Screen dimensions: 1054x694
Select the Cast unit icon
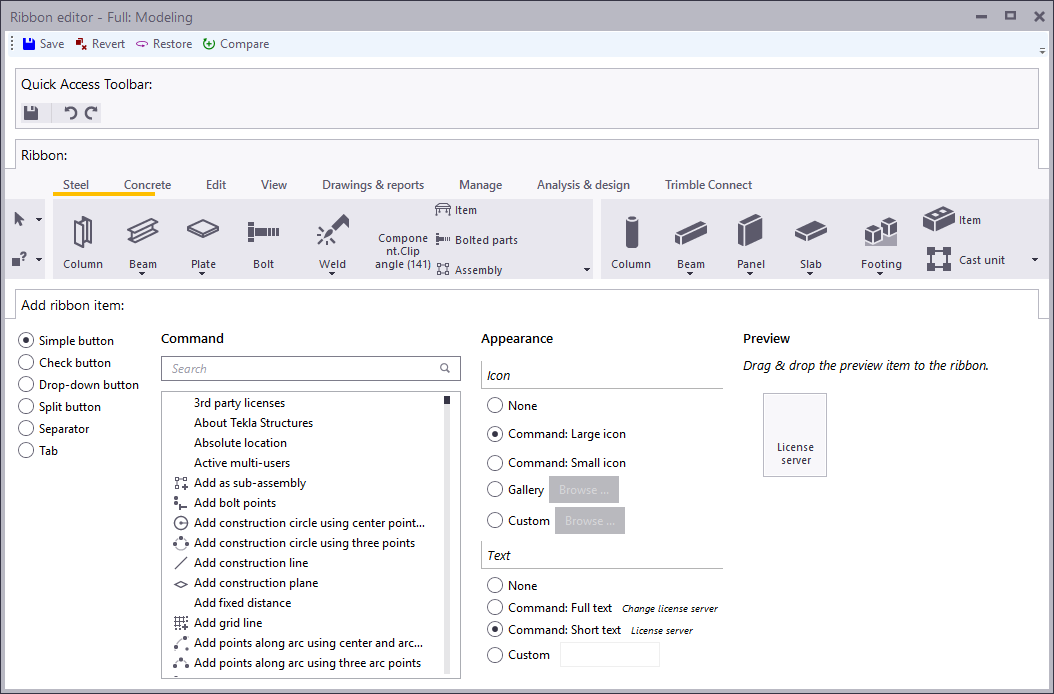point(938,258)
